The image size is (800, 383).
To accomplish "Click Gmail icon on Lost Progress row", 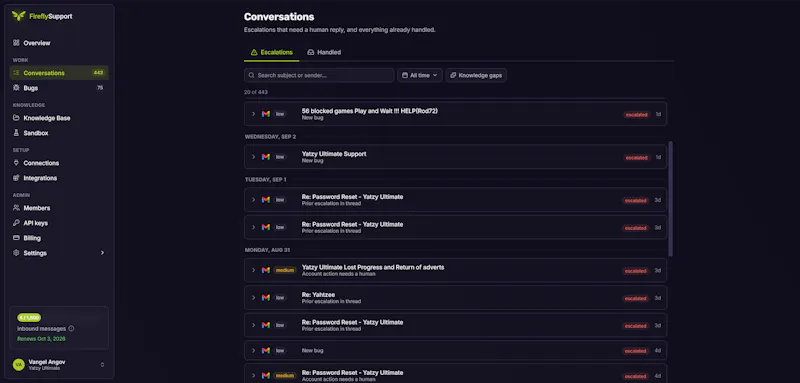I will pos(266,270).
